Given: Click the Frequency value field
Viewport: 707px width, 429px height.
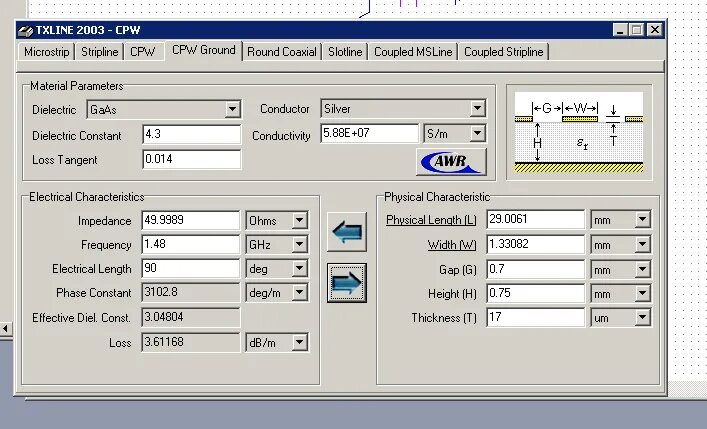Looking at the screenshot, I should (x=191, y=244).
